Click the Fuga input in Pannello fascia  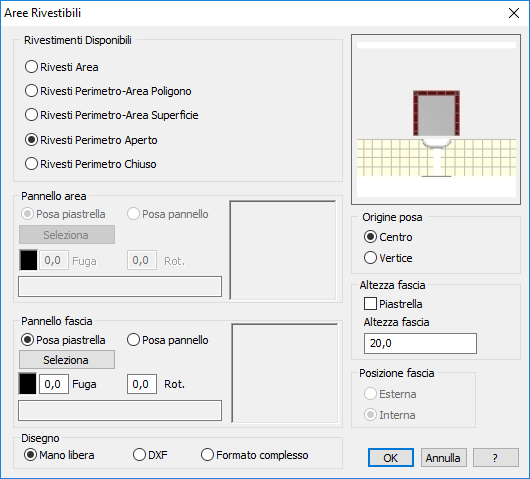point(54,384)
